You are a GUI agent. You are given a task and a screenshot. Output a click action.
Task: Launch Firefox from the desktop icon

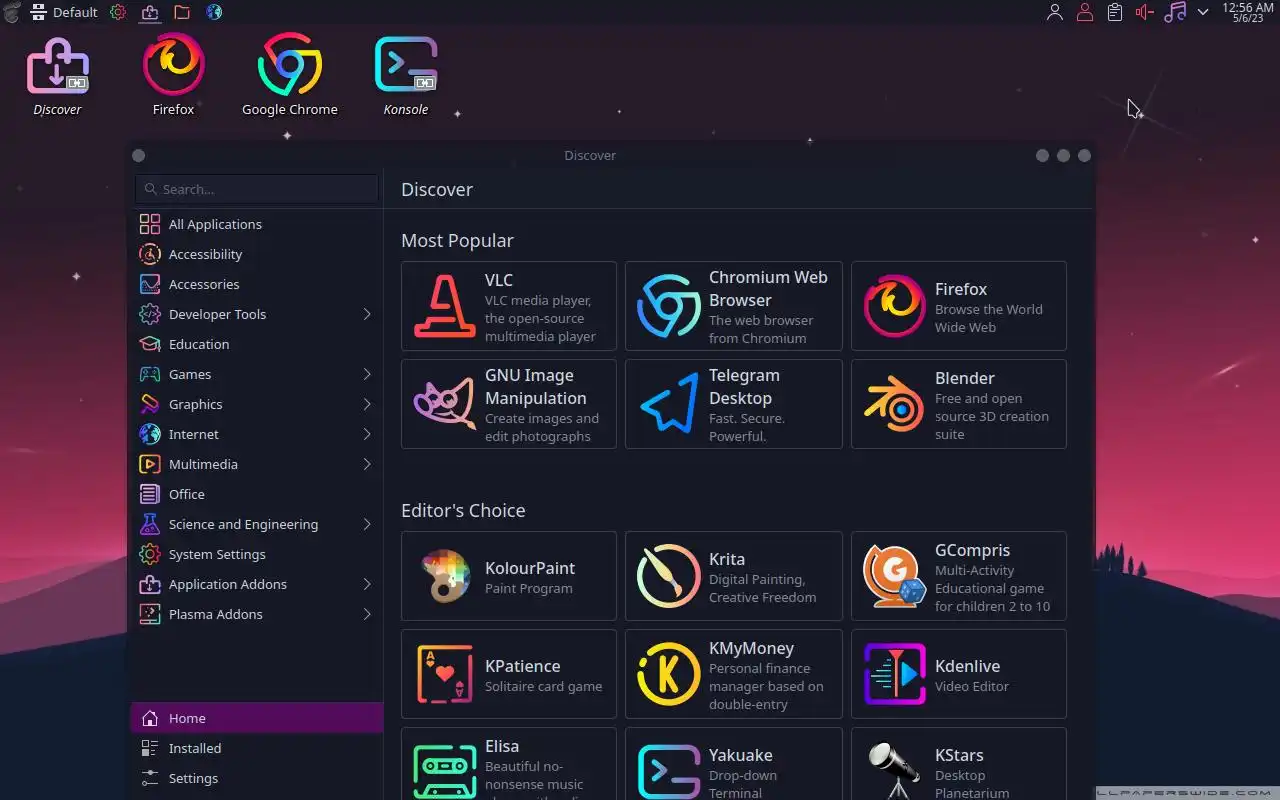click(x=173, y=64)
